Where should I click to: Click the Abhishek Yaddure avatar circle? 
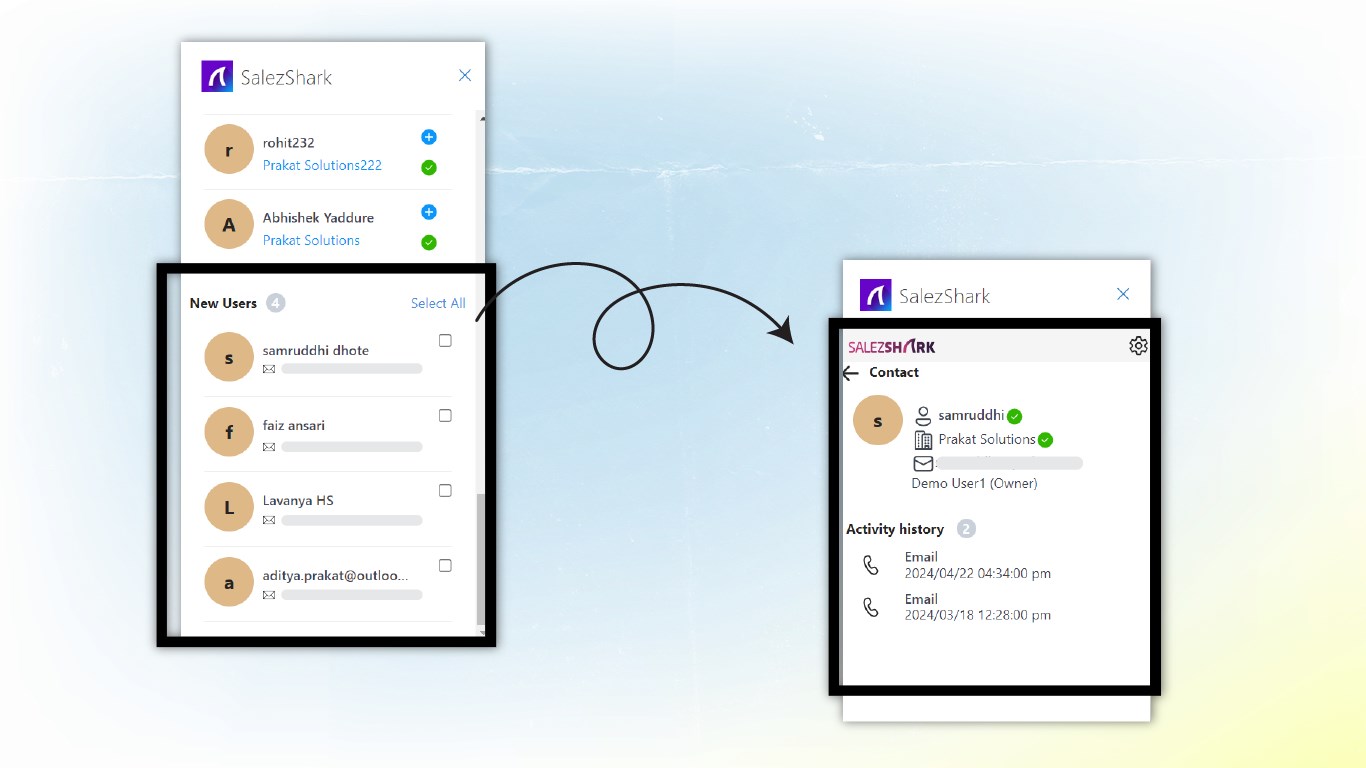pos(229,225)
